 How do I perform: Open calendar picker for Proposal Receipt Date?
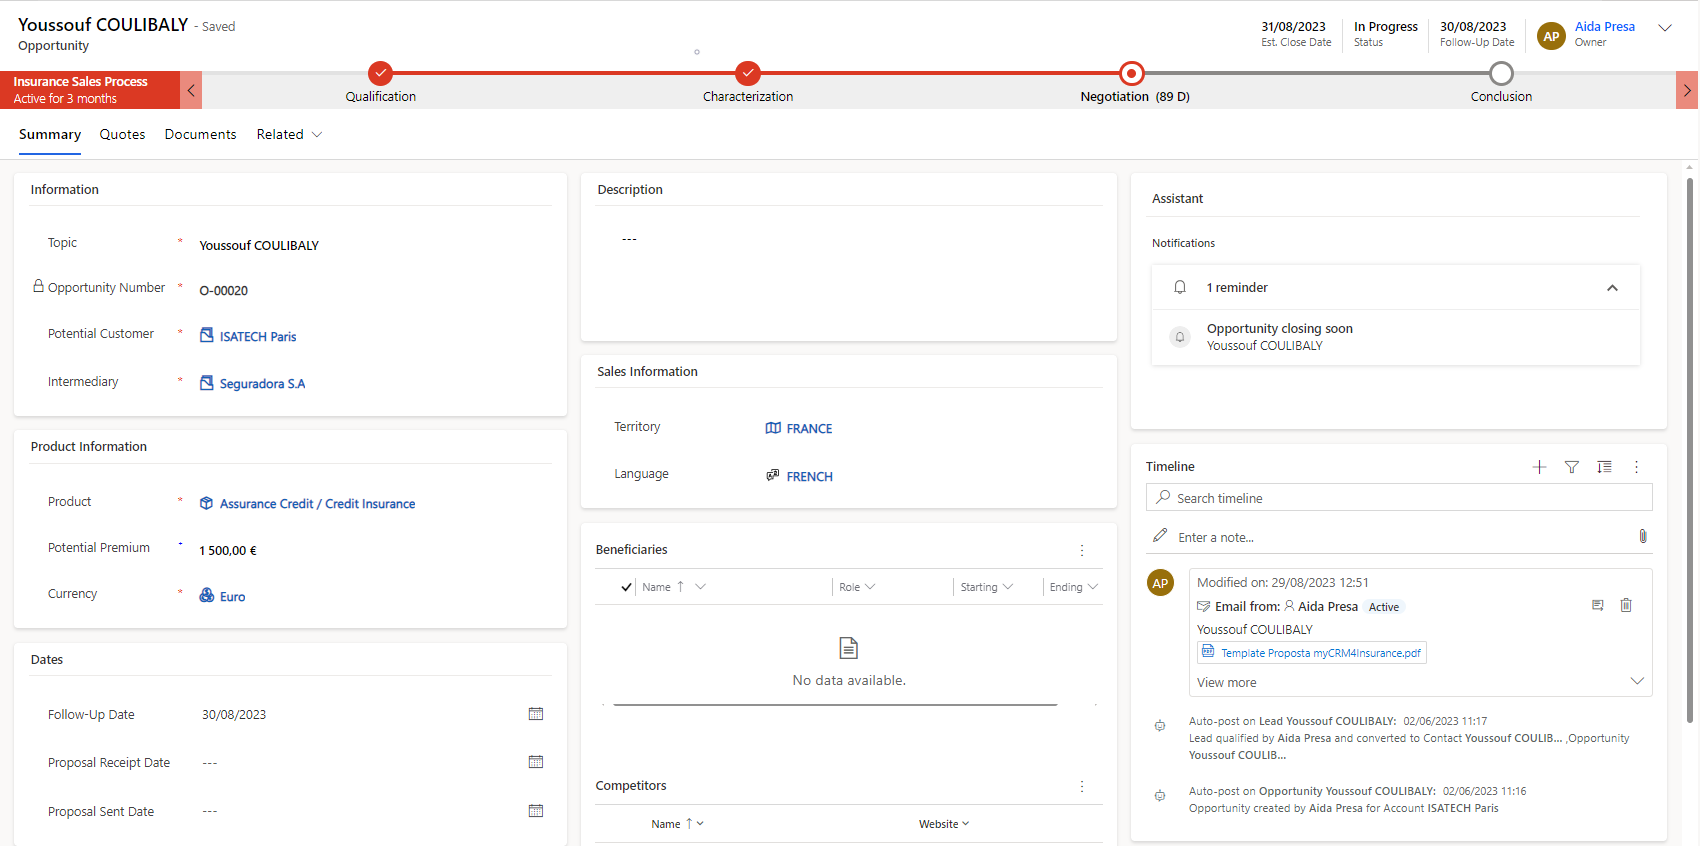(536, 762)
